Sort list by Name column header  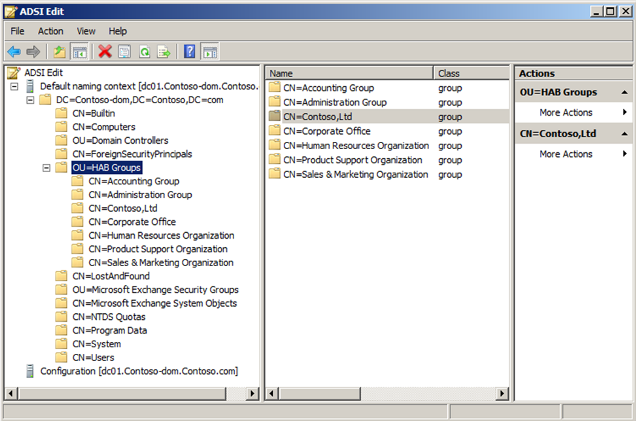pos(349,73)
